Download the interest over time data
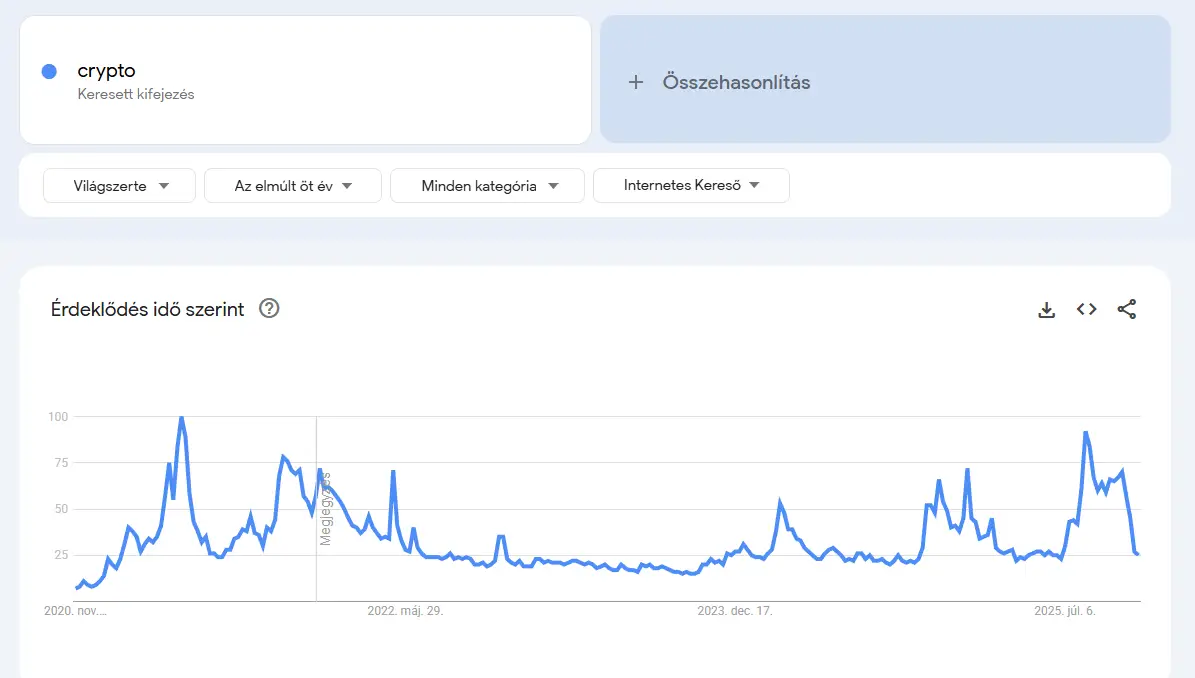 (x=1046, y=309)
